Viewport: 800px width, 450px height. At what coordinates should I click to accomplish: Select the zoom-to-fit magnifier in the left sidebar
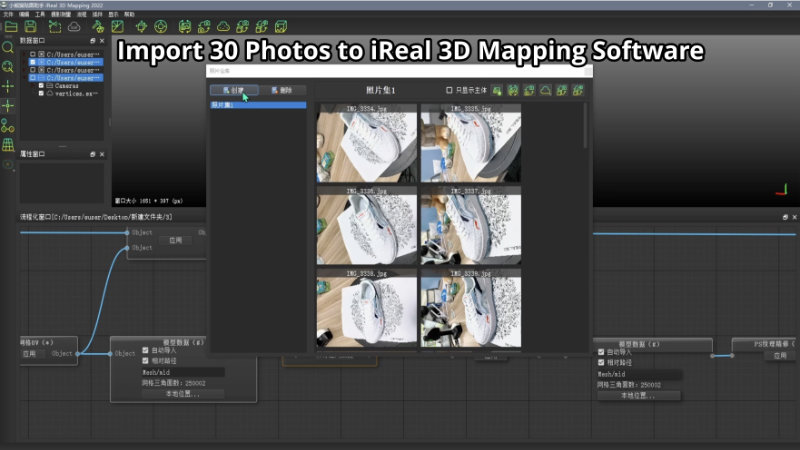8,67
